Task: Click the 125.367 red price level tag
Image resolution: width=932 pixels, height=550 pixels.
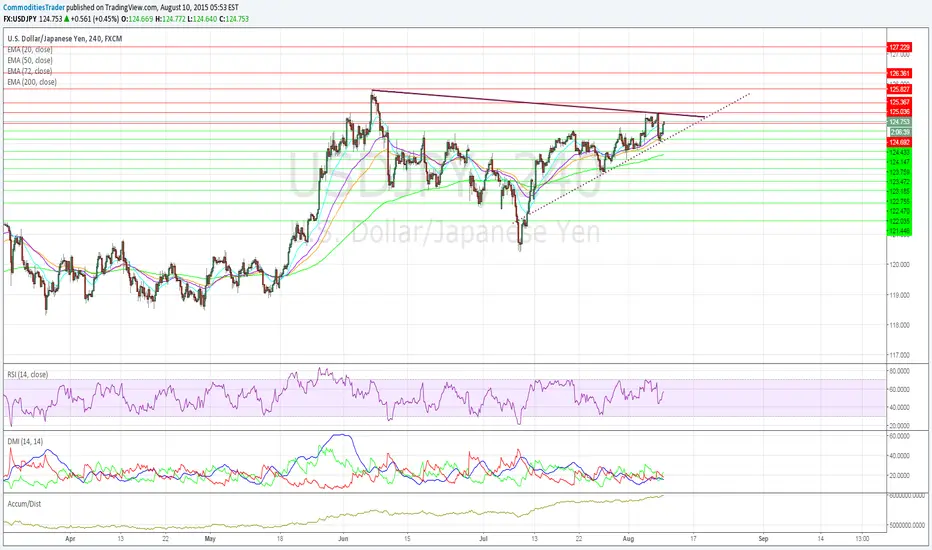Action: 899,102
